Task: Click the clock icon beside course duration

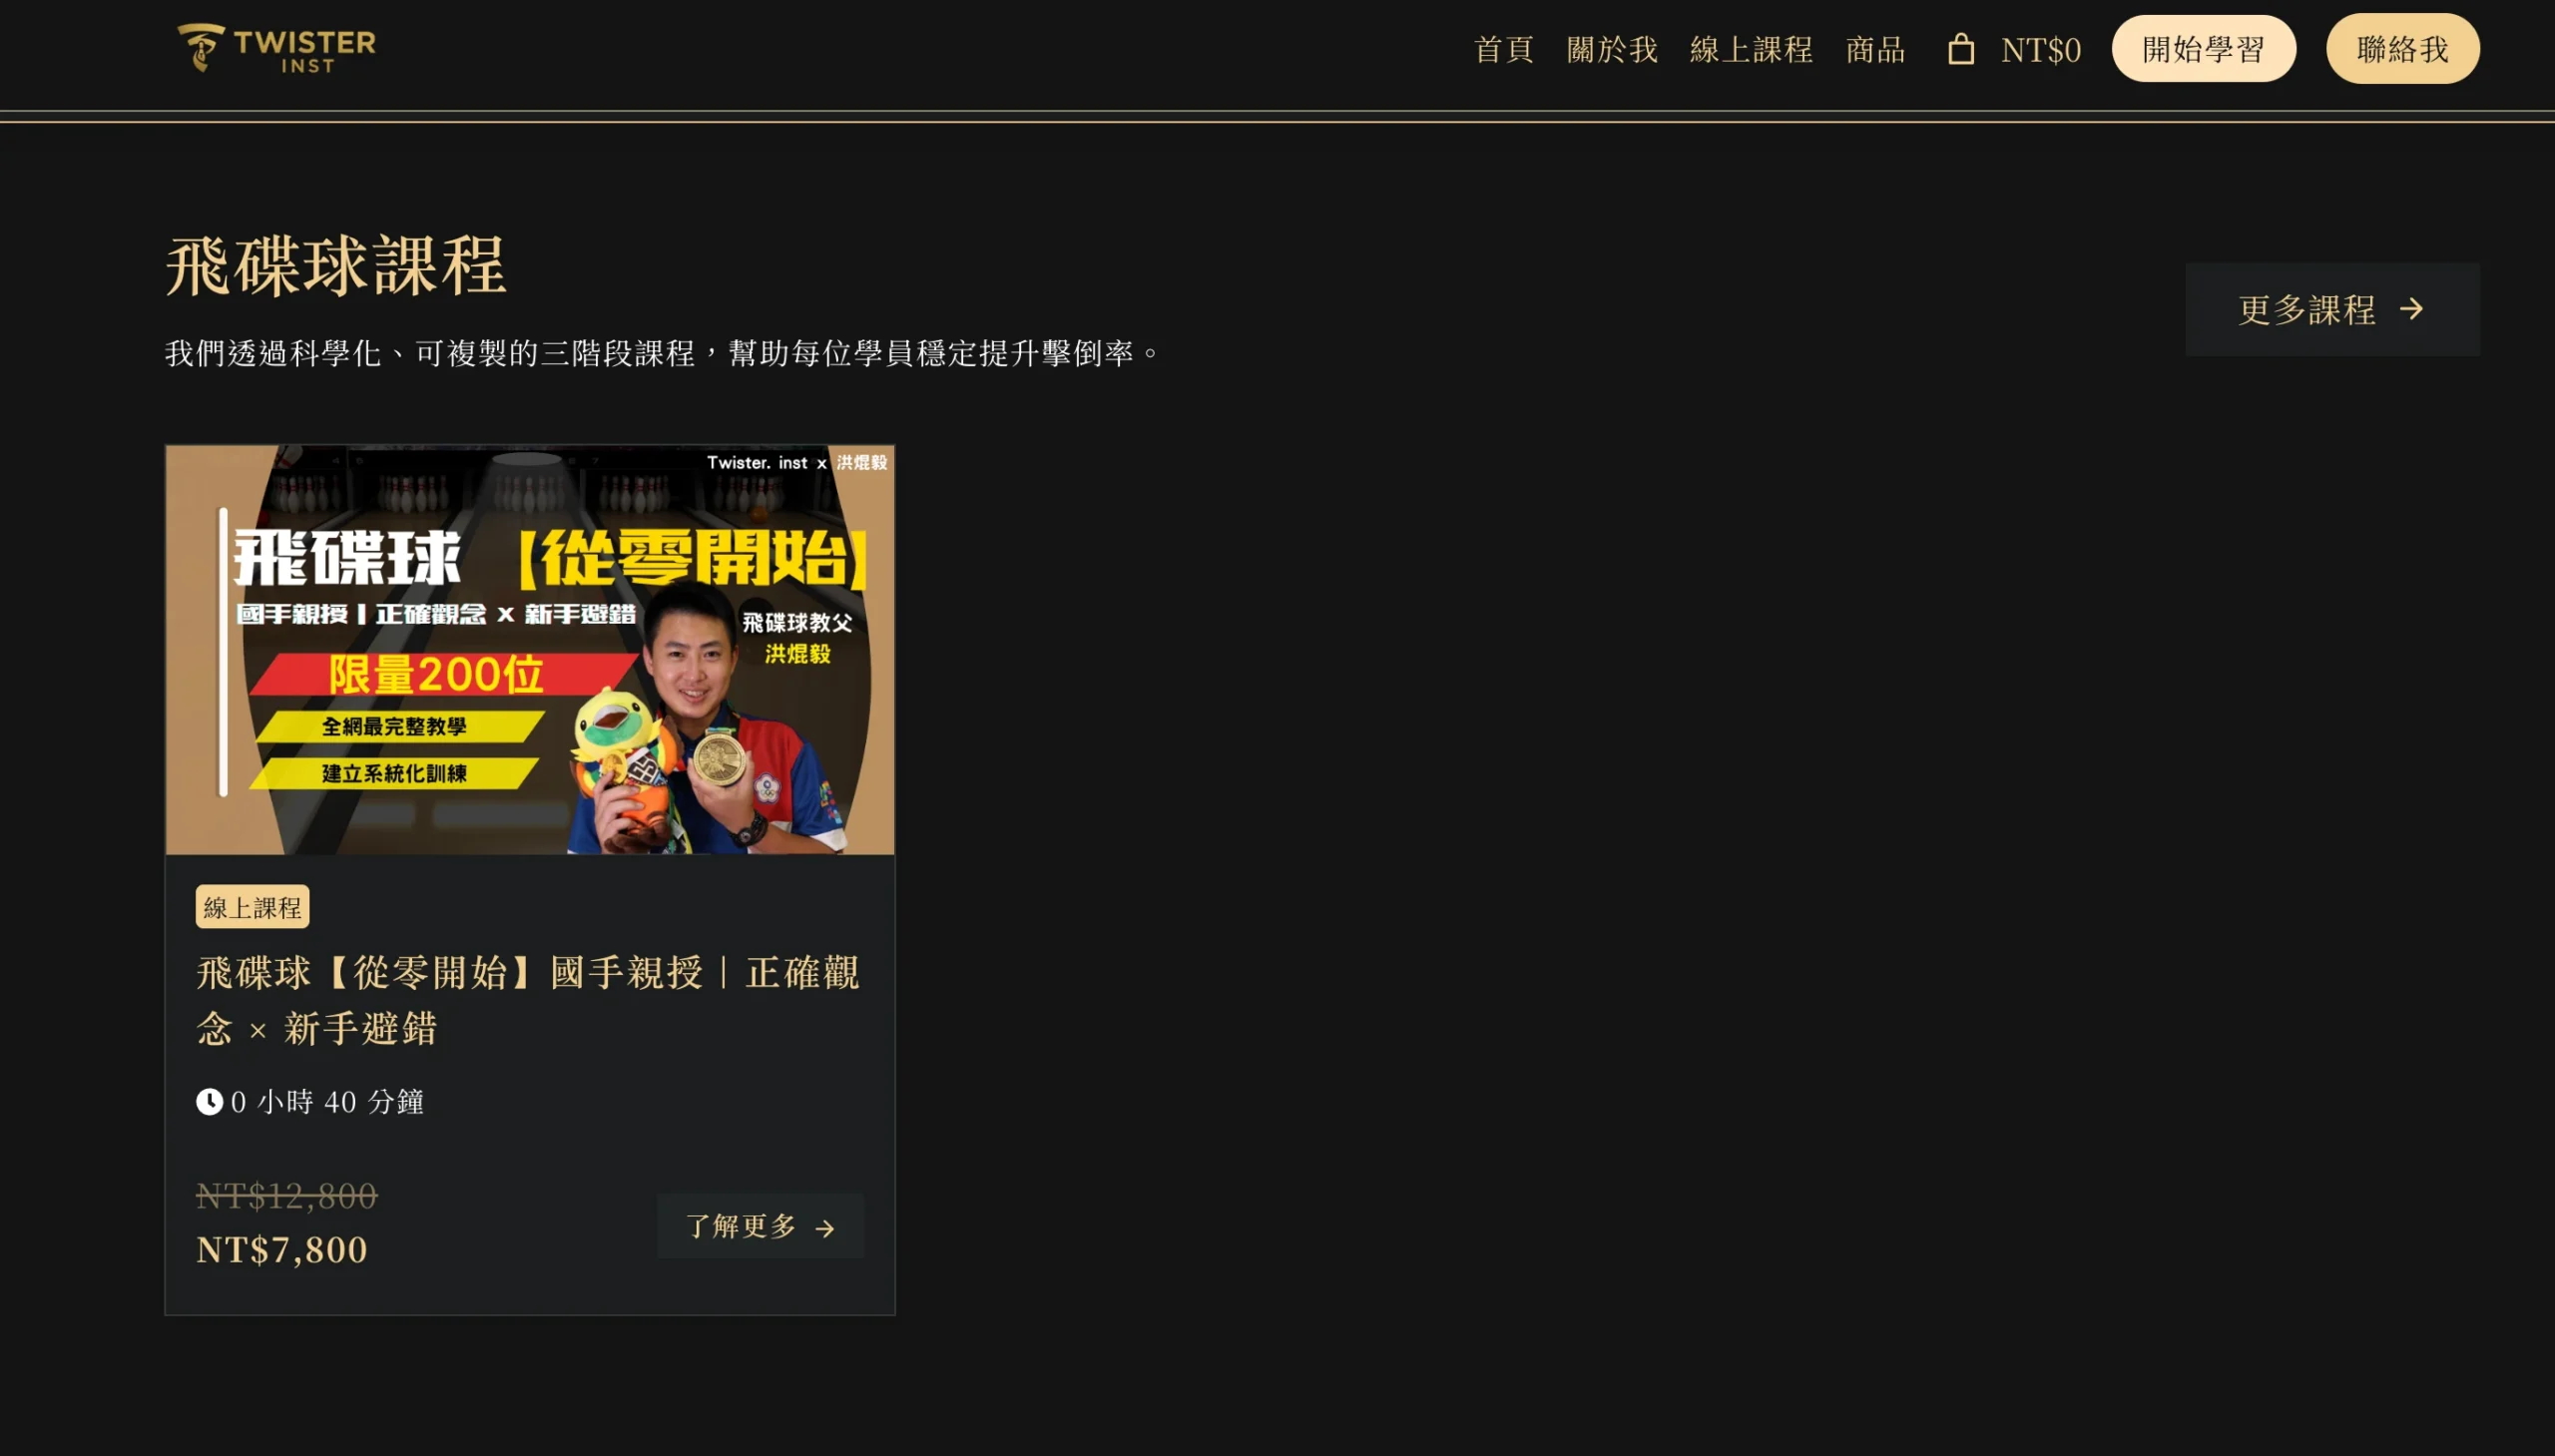Action: 209,1101
